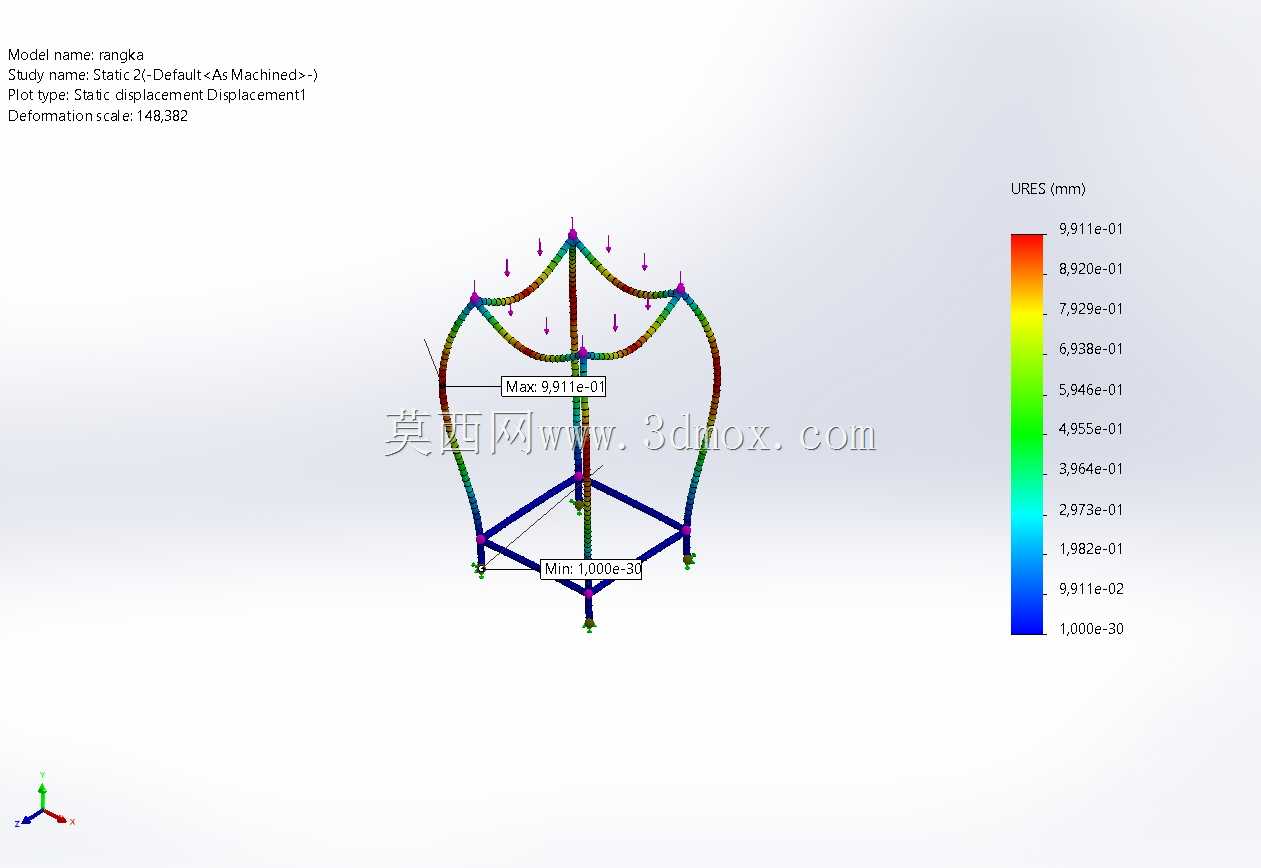Click the Max: 9,911e-01 annotation label
Viewport: 1261px width, 868px height.
coord(554,386)
